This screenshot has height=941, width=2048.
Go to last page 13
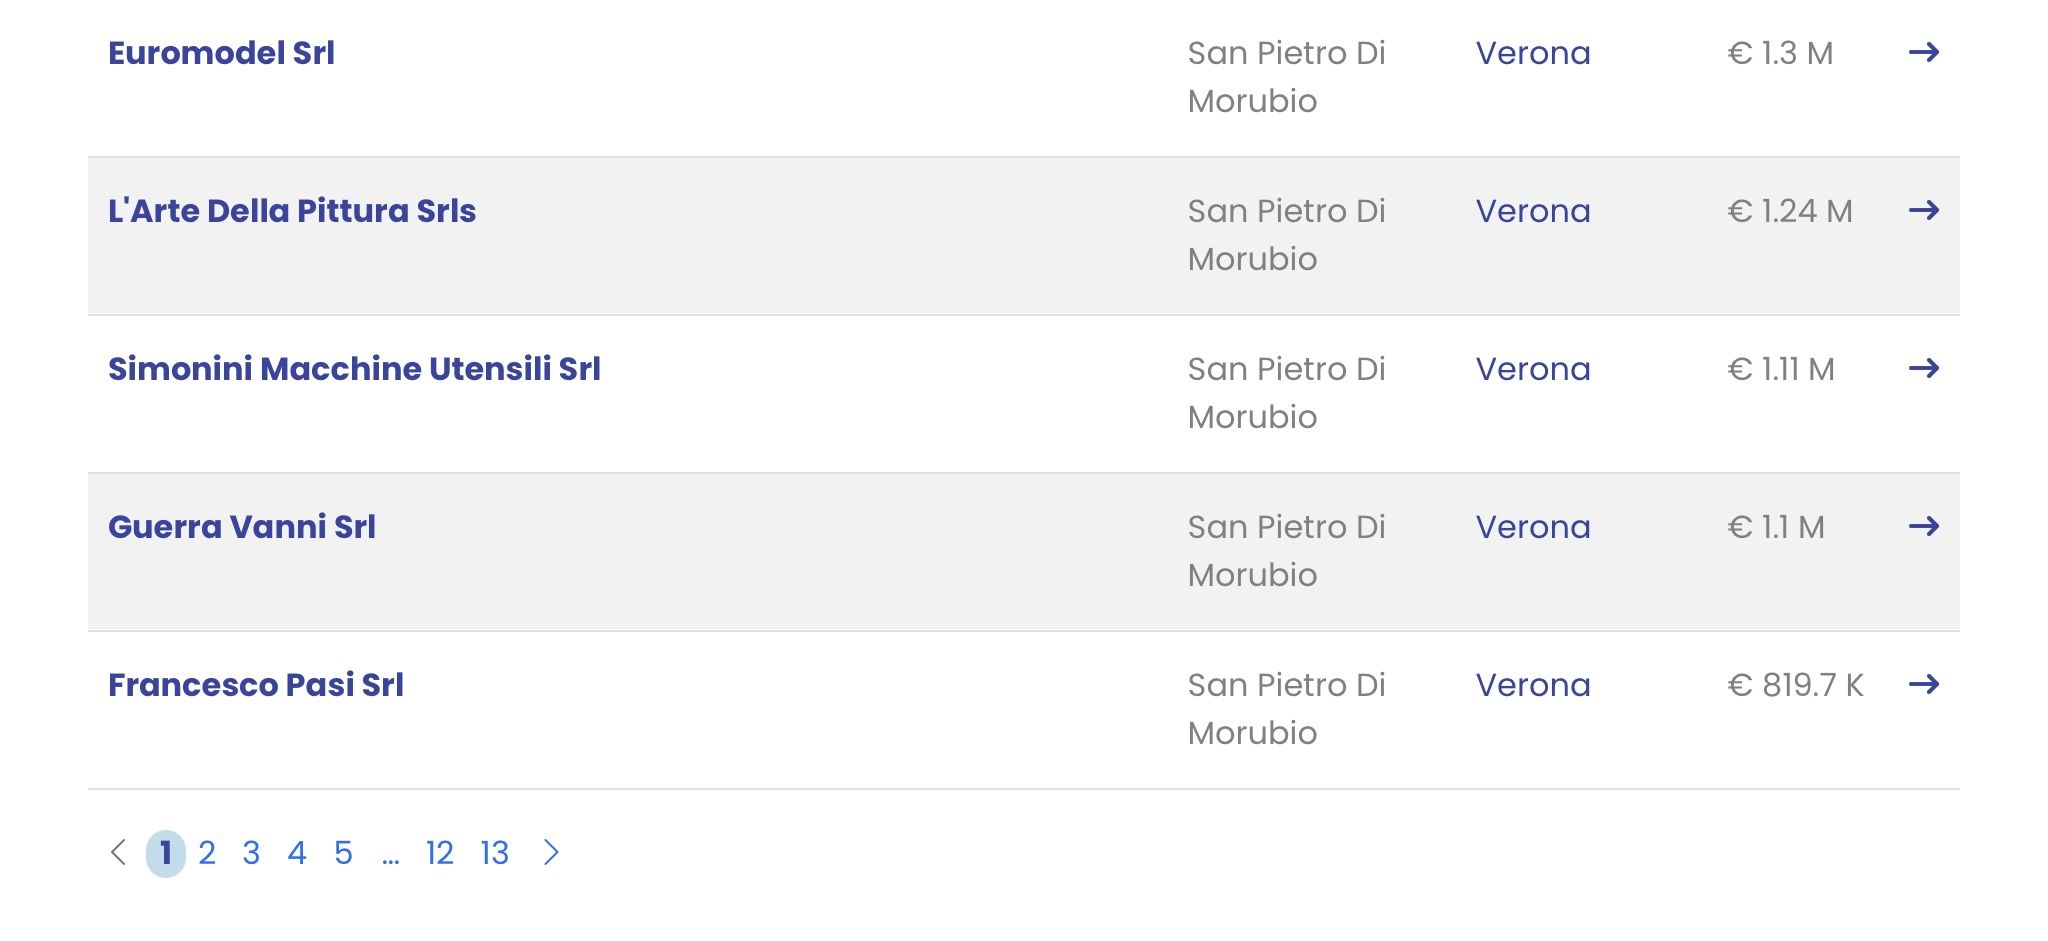[x=495, y=853]
